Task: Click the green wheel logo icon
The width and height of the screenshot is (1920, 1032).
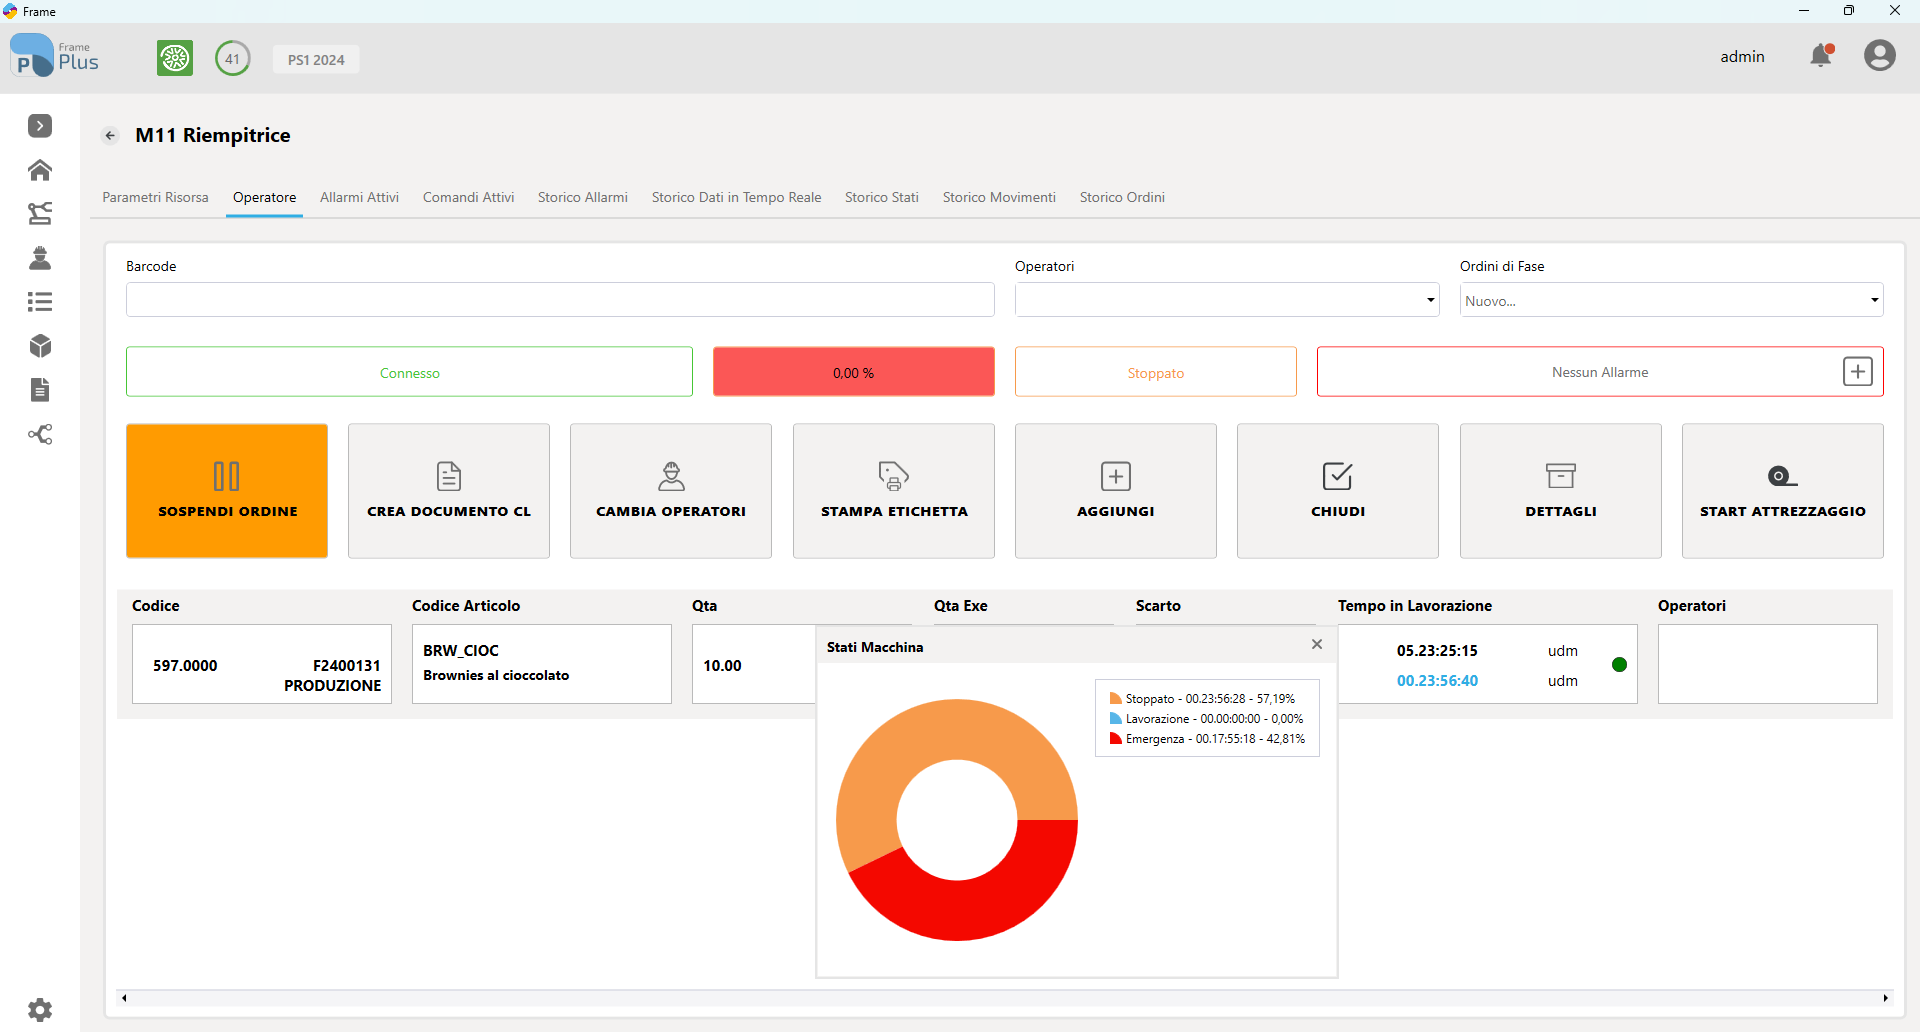Action: pos(175,58)
